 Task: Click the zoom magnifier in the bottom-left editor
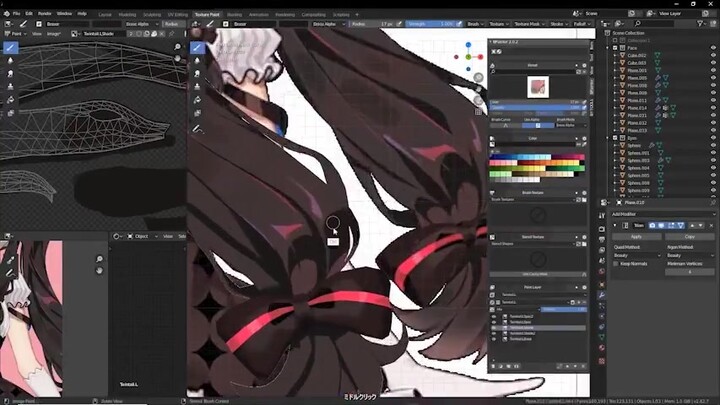[x=99, y=259]
